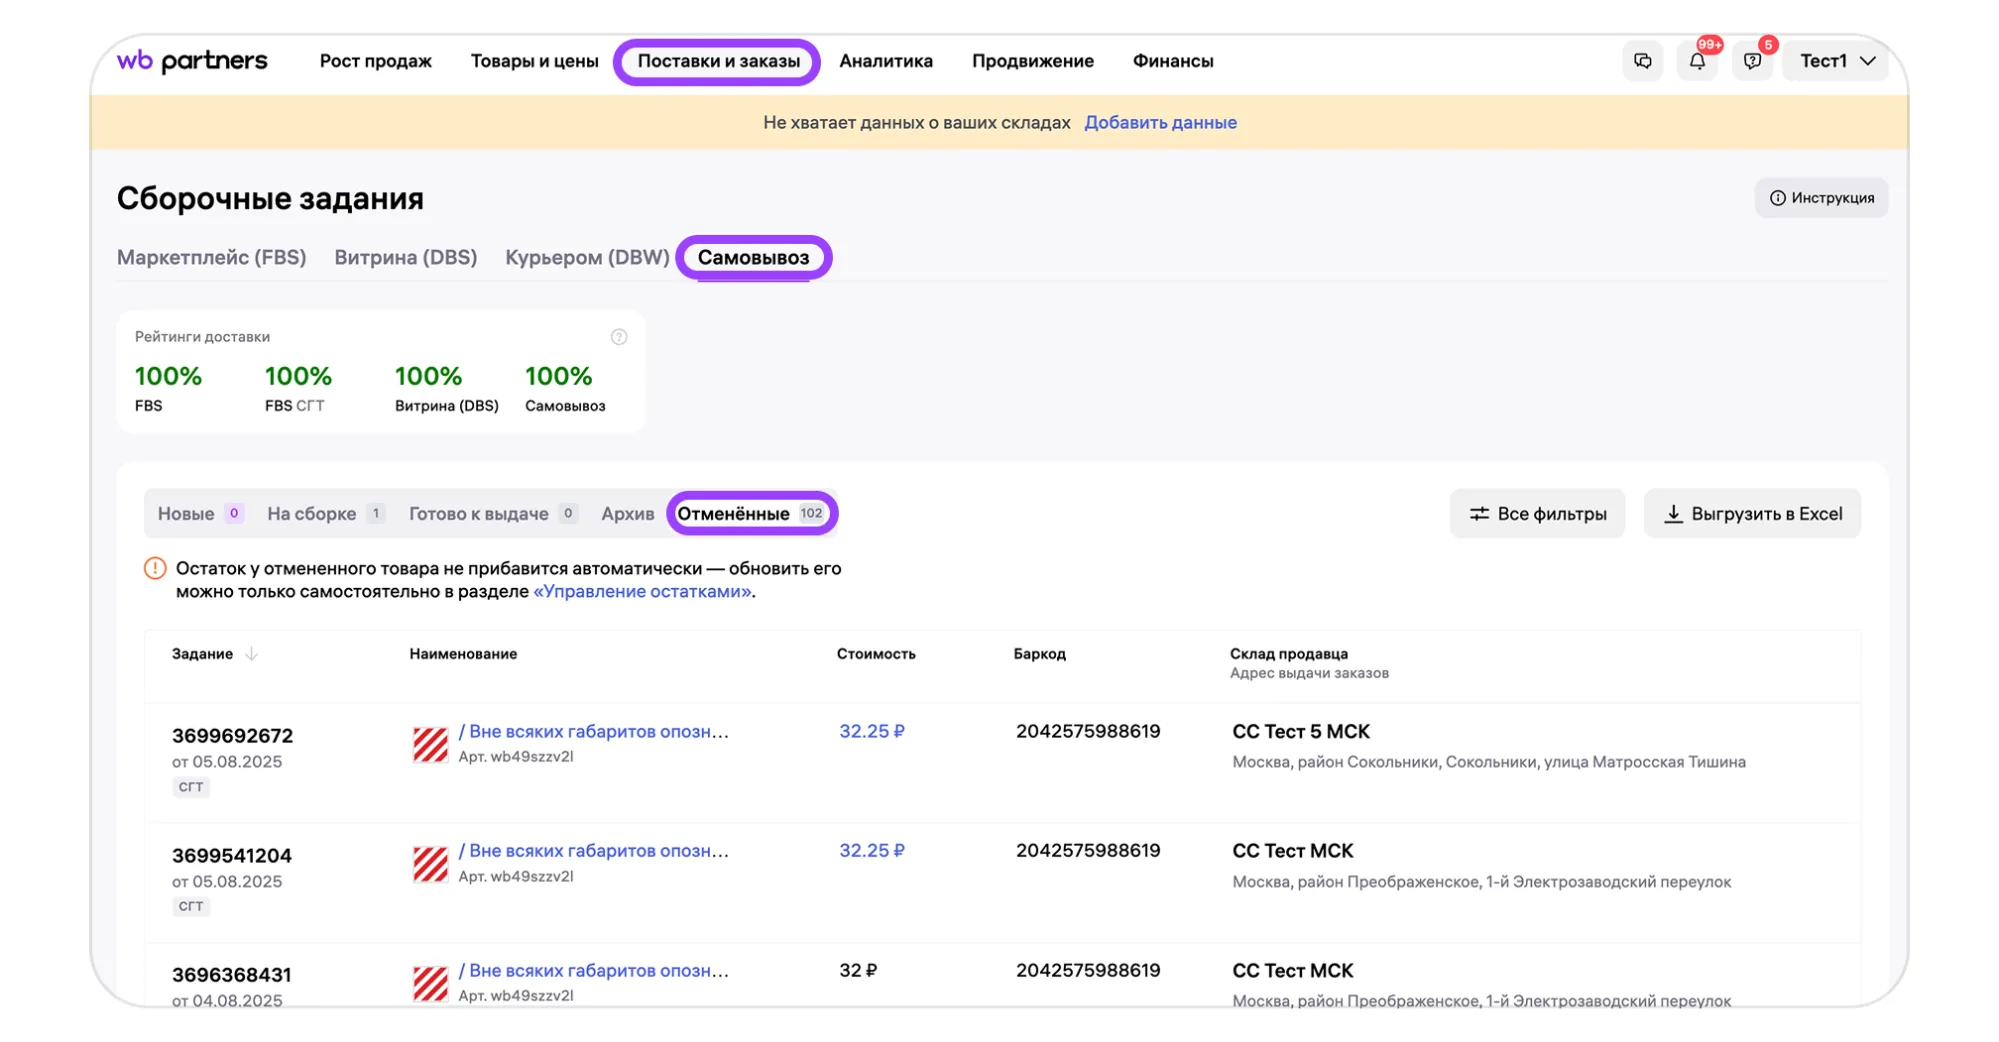Open the Аналитика menu
Viewport: 1999px width, 1042px height.
tap(886, 61)
